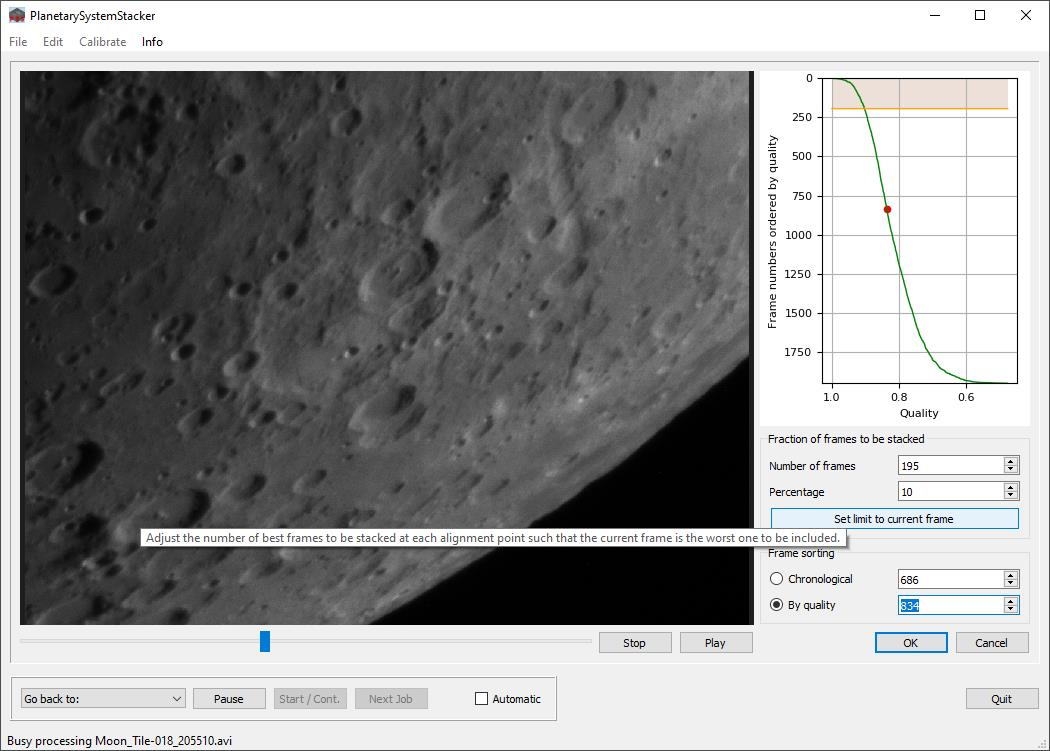Click the red current-frame marker on quality plot
The height and width of the screenshot is (751, 1050).
coord(887,210)
